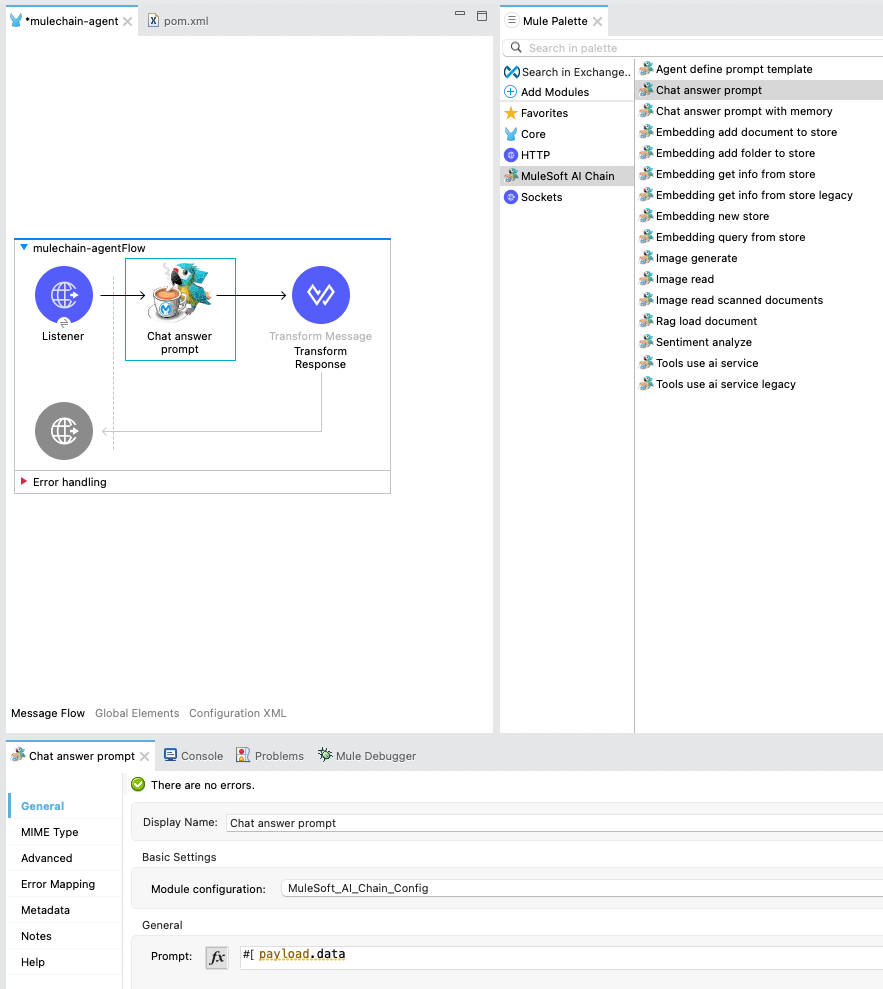Click the Display Name text field

click(550, 823)
